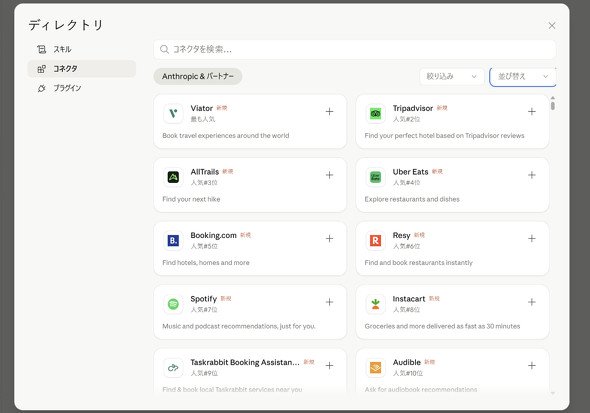Click the Taskrabbit Booking Assistant logo
Screen dimensions: 590x413
[x=173, y=367]
